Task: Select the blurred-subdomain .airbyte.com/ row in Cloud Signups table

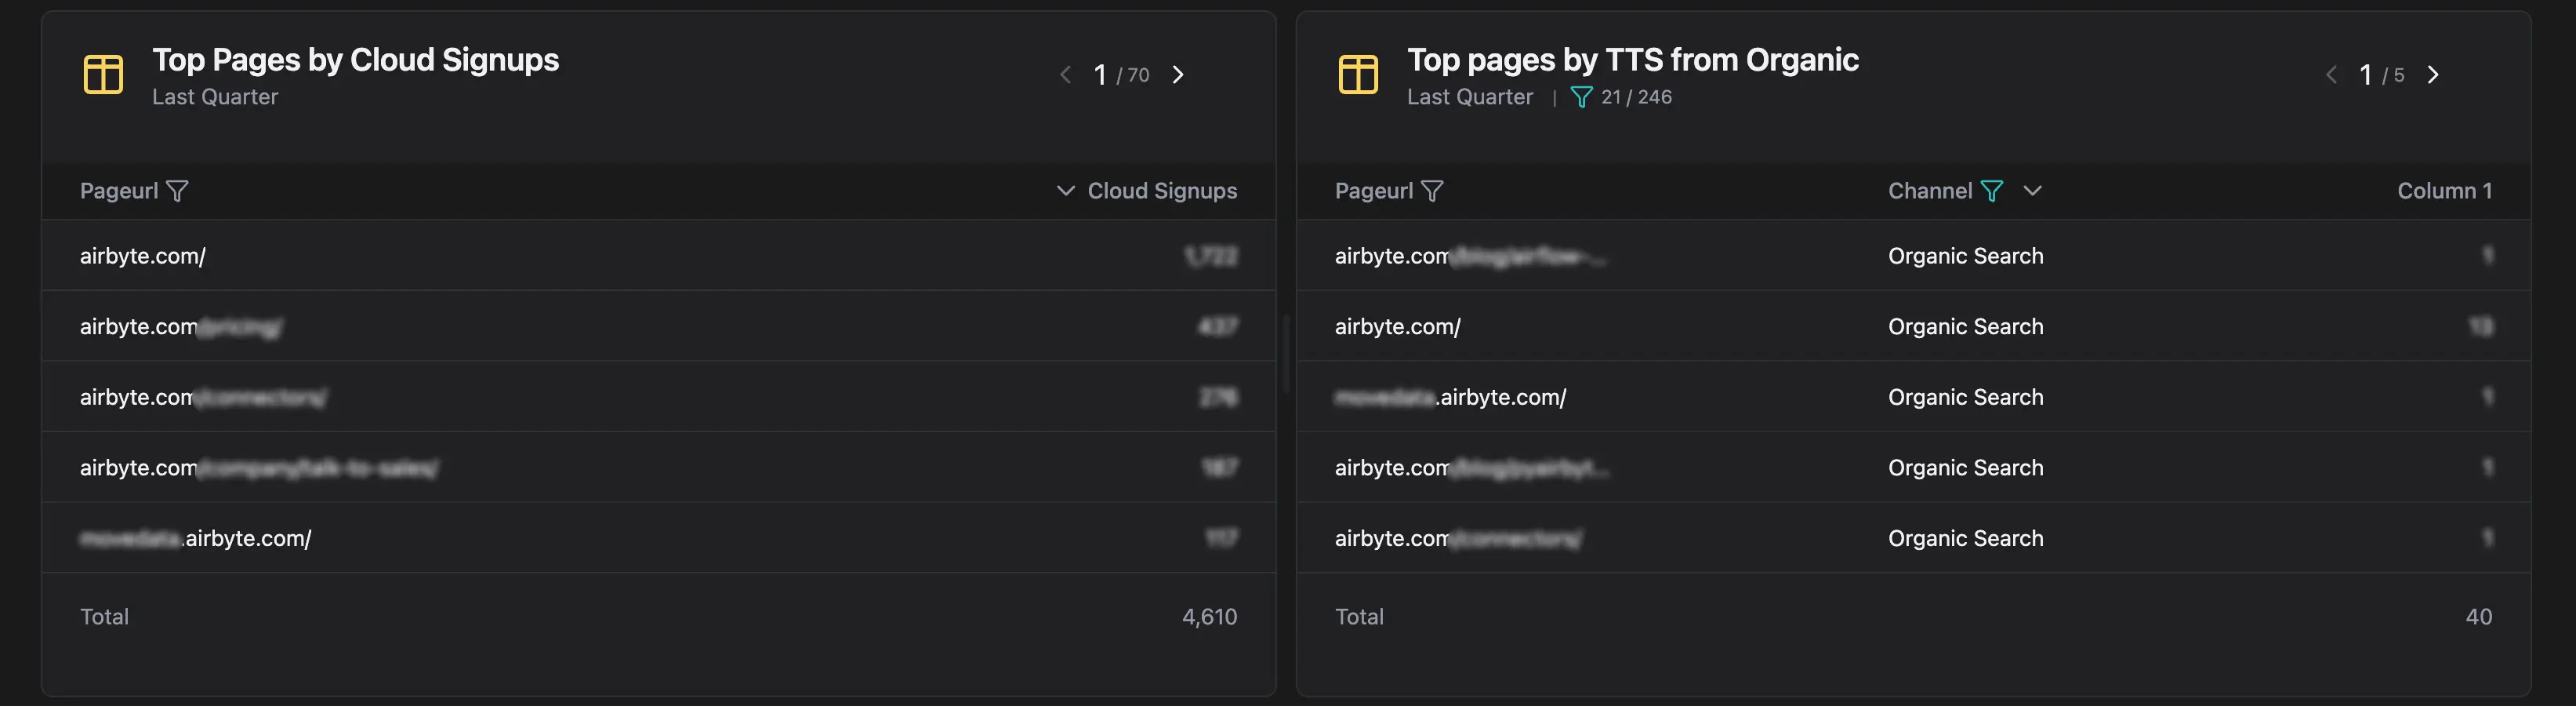Action: point(658,538)
